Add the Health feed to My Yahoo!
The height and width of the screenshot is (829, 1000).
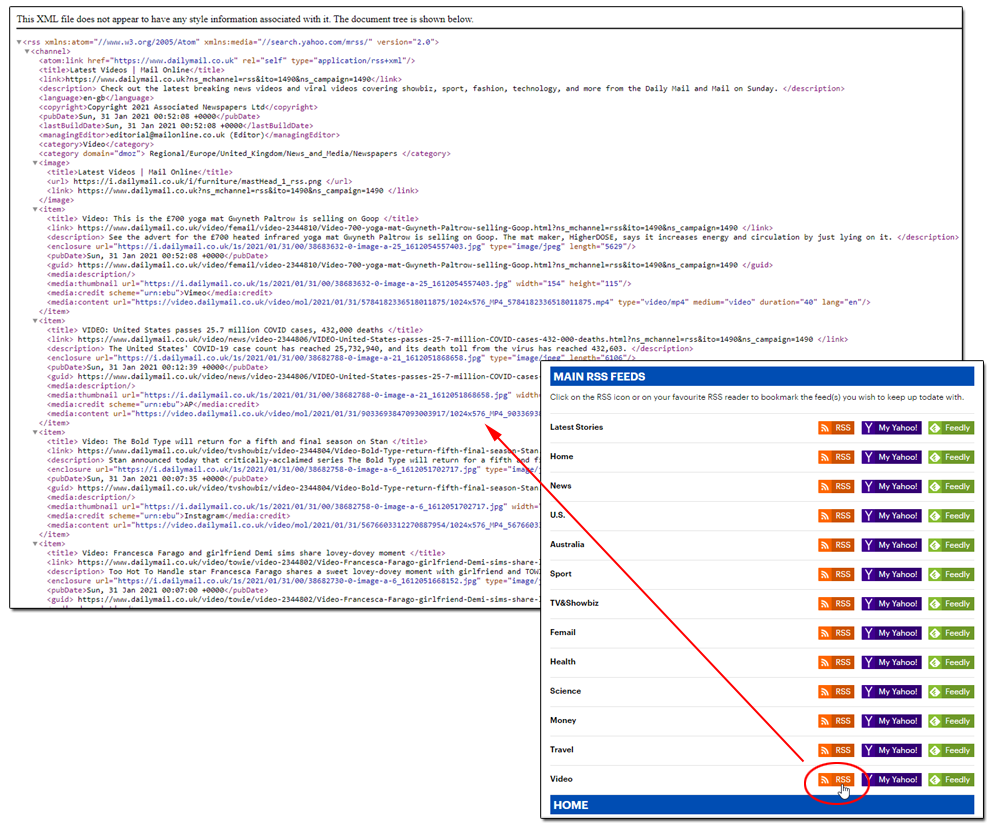pos(891,663)
